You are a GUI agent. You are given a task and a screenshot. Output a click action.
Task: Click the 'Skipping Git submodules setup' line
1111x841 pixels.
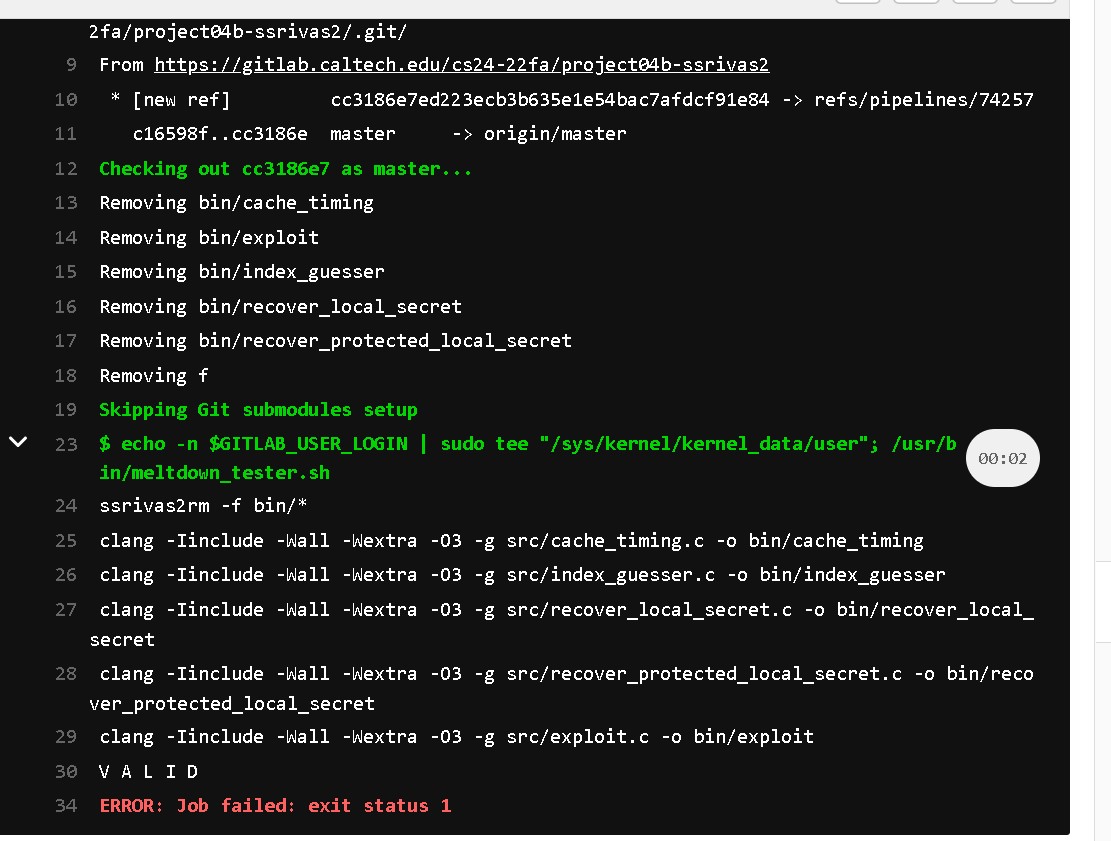258,410
